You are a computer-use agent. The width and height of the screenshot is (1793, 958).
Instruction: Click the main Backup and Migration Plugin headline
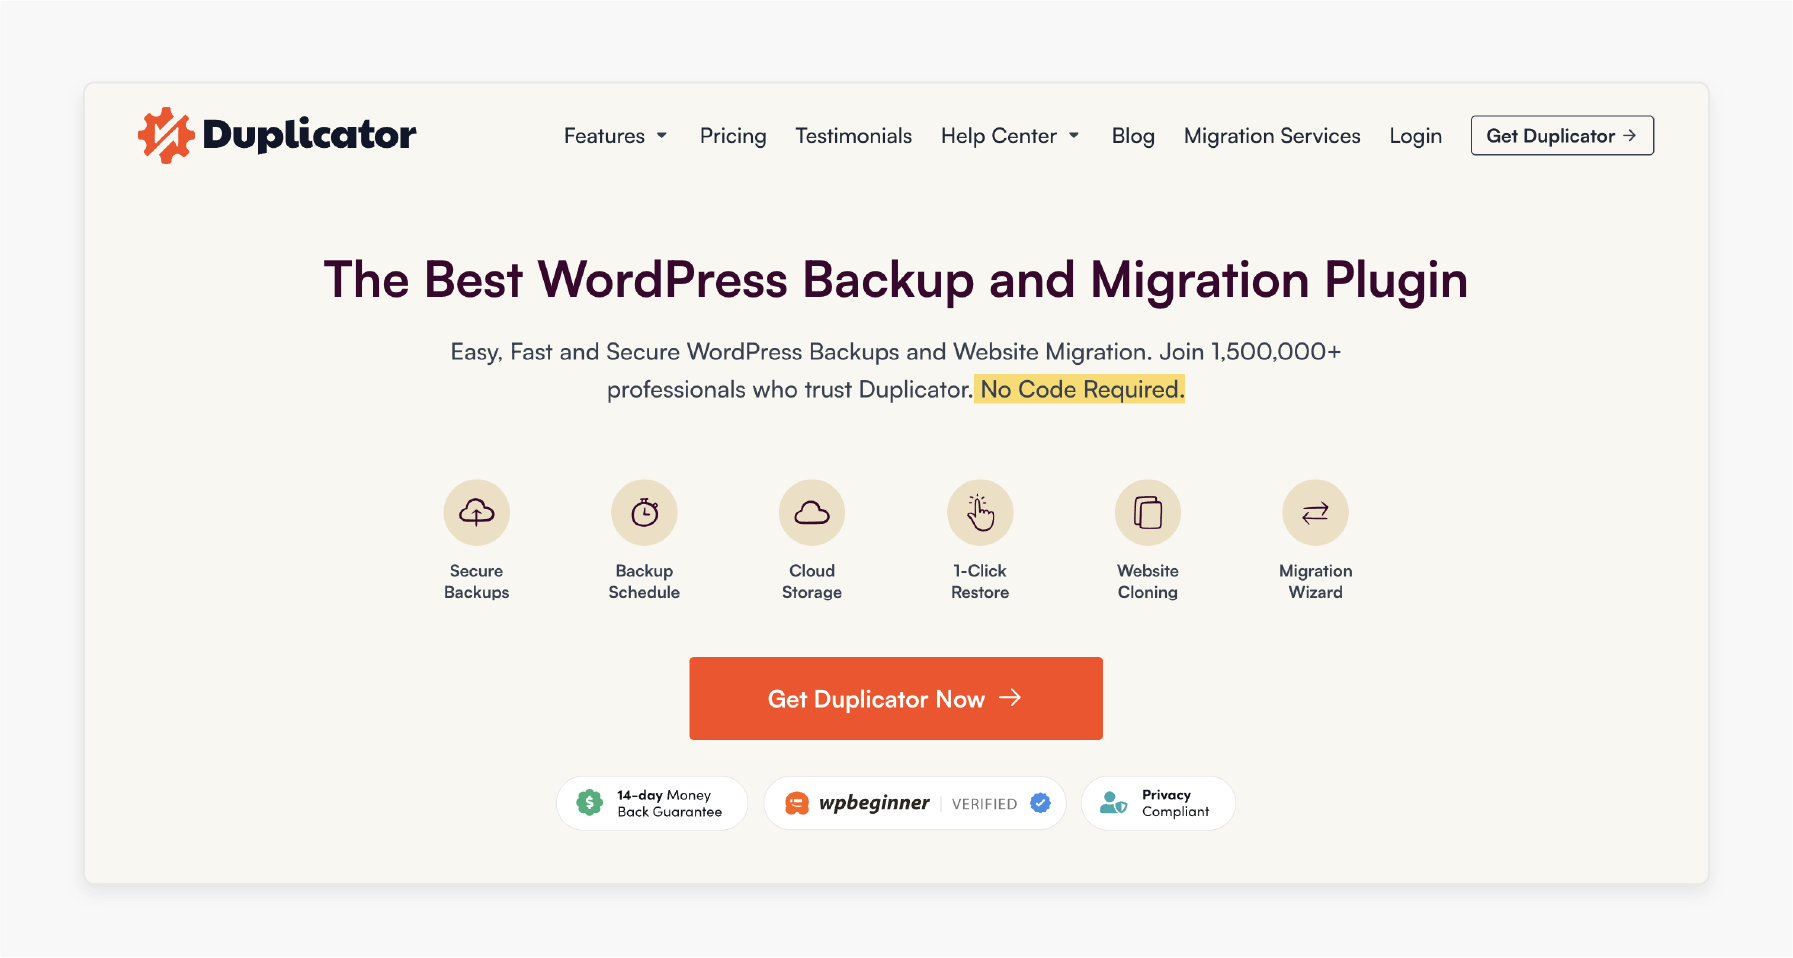896,280
